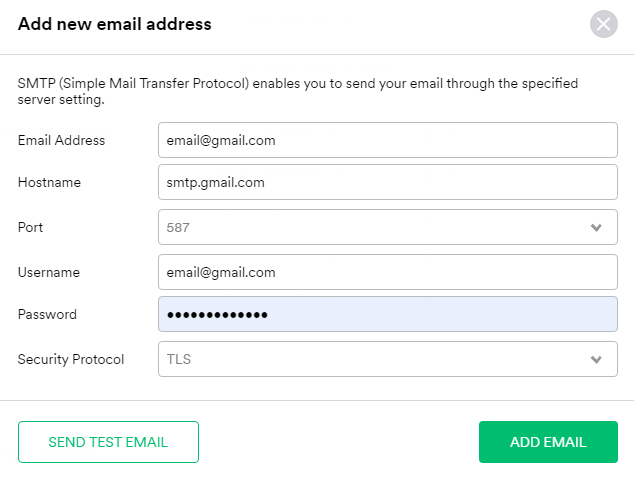Open the Port dropdown showing 587
The height and width of the screenshot is (477, 634).
coord(370,227)
